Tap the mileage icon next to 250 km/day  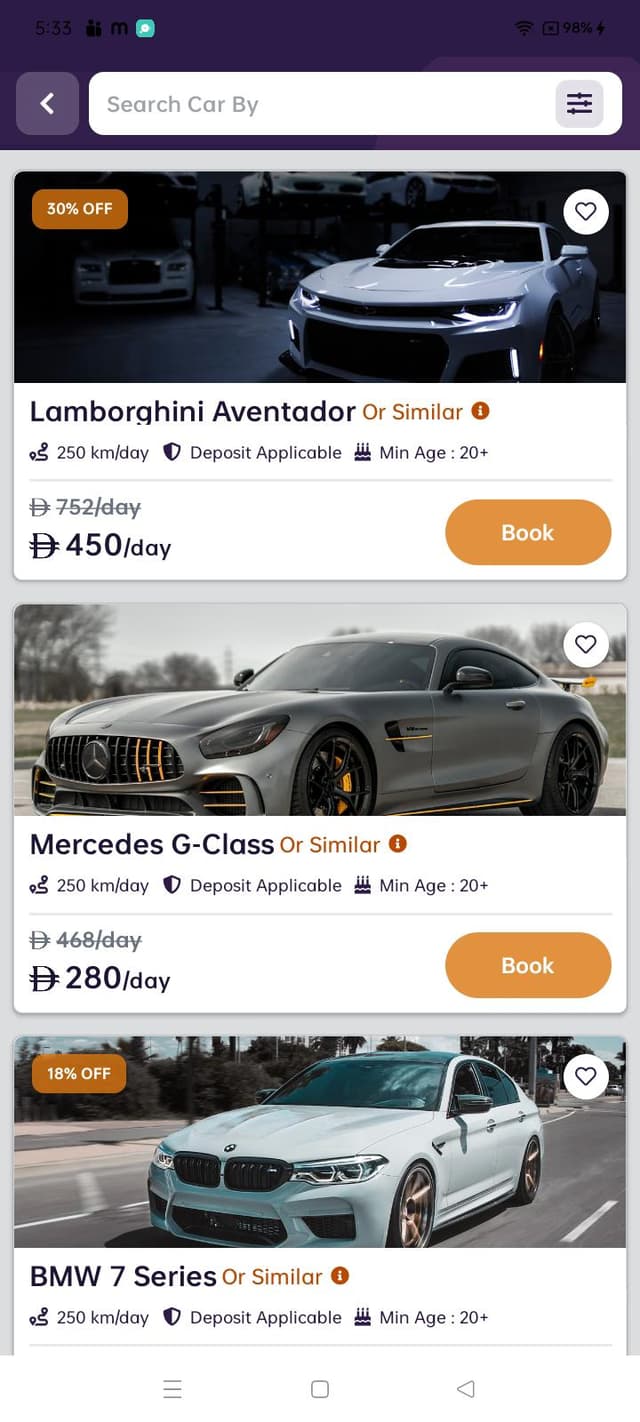pos(39,452)
